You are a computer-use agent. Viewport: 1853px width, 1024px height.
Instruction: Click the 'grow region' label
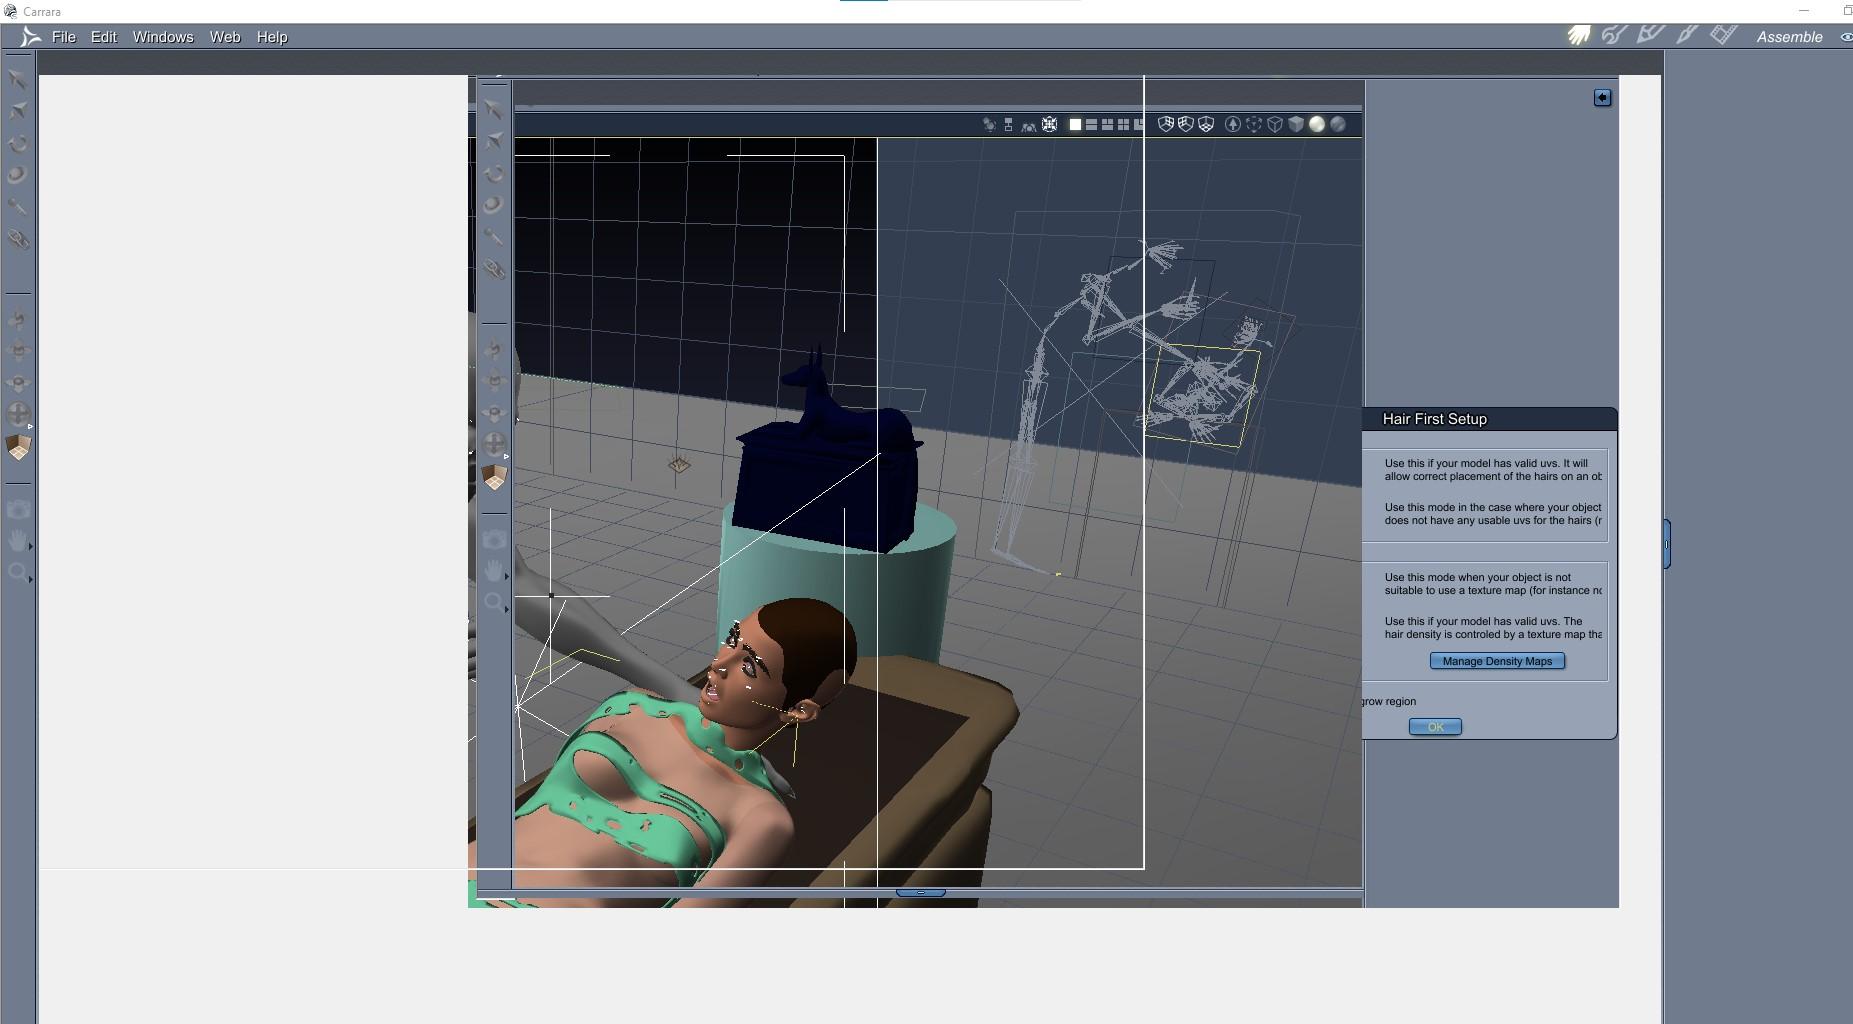pyautogui.click(x=1389, y=701)
